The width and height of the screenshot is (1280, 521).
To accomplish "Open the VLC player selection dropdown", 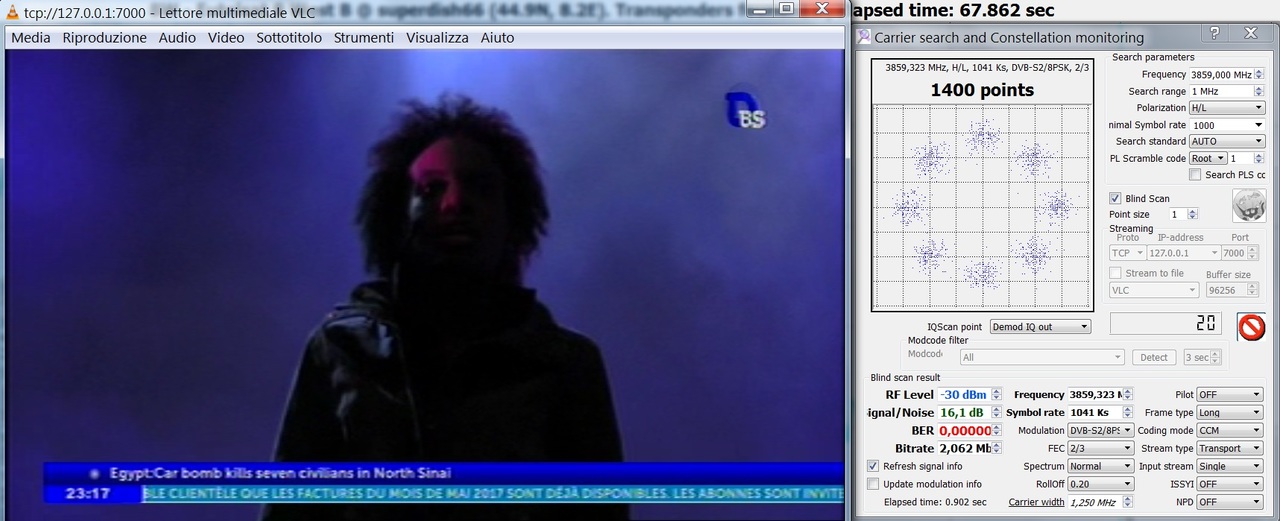I will click(x=1154, y=290).
